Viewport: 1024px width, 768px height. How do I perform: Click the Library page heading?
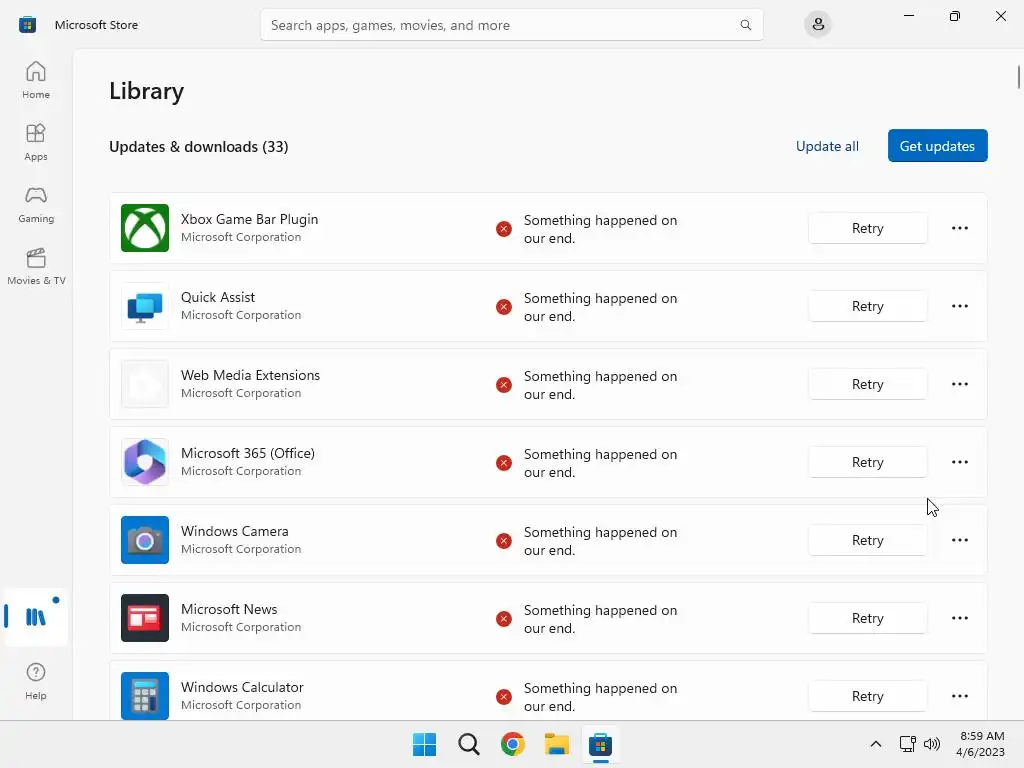coord(146,91)
